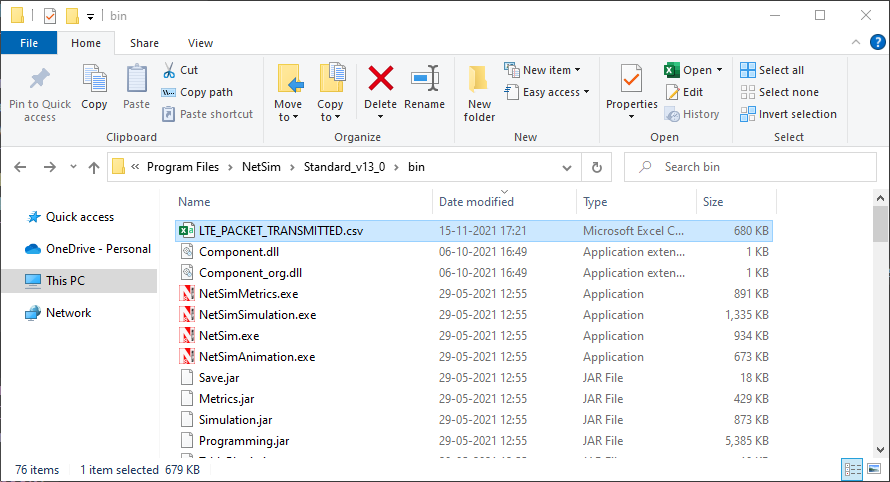Image resolution: width=890 pixels, height=482 pixels.
Task: Open the File menu tab
Action: 29,43
